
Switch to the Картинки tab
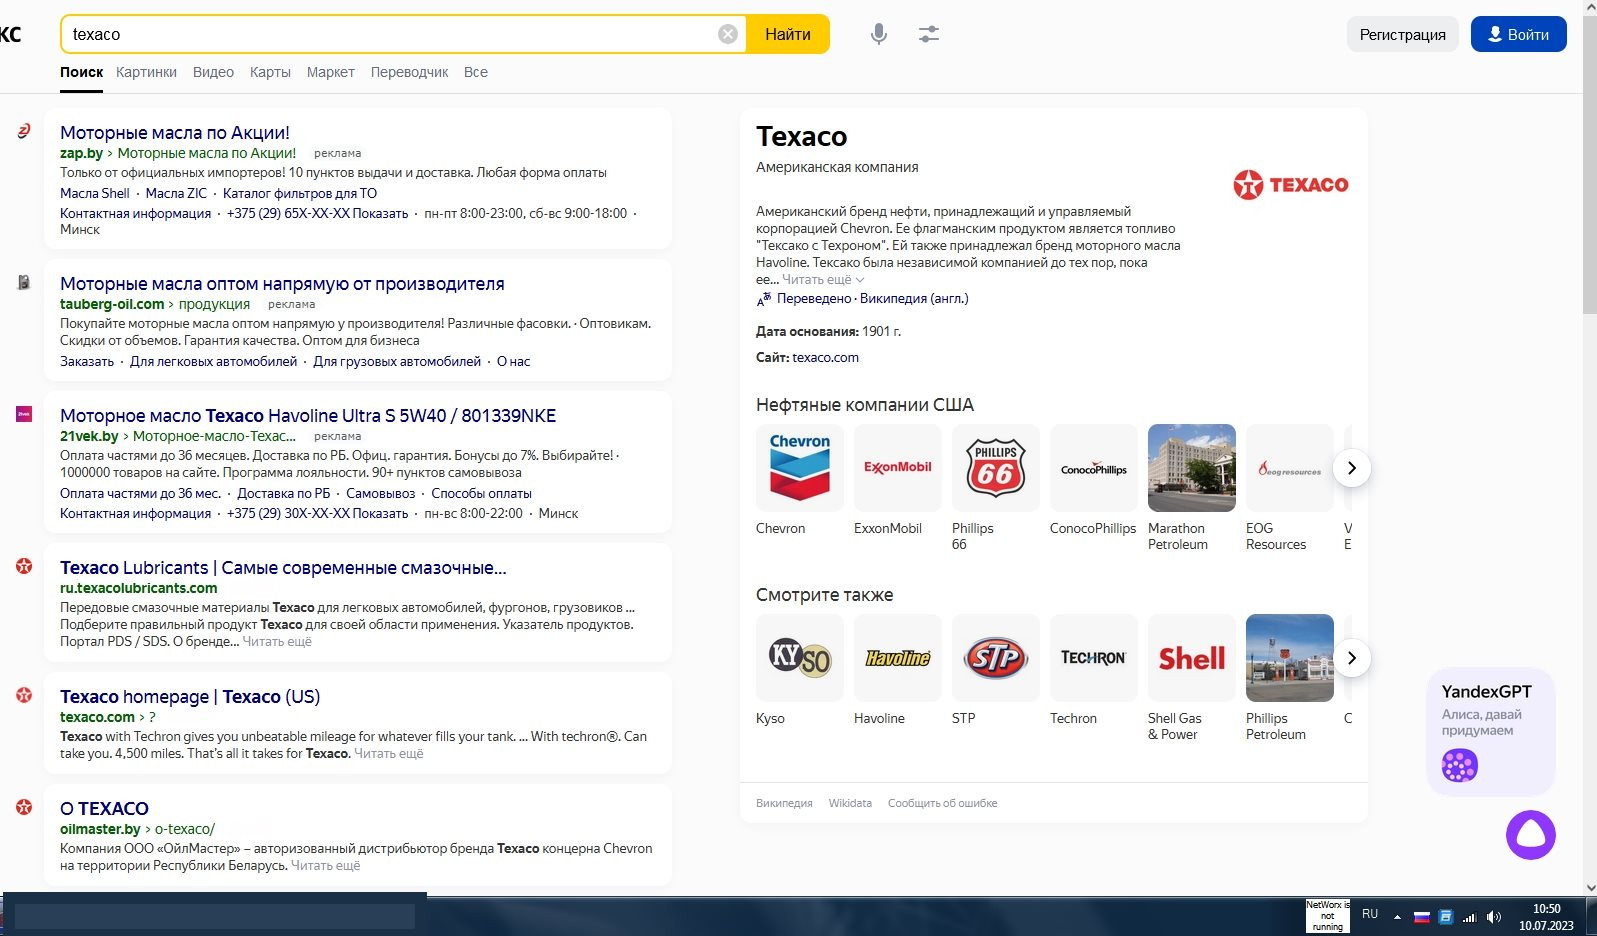tap(146, 72)
